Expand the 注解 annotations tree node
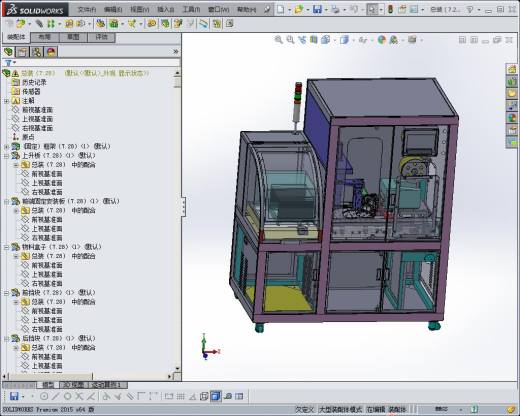The image size is (520, 416). click(6, 101)
